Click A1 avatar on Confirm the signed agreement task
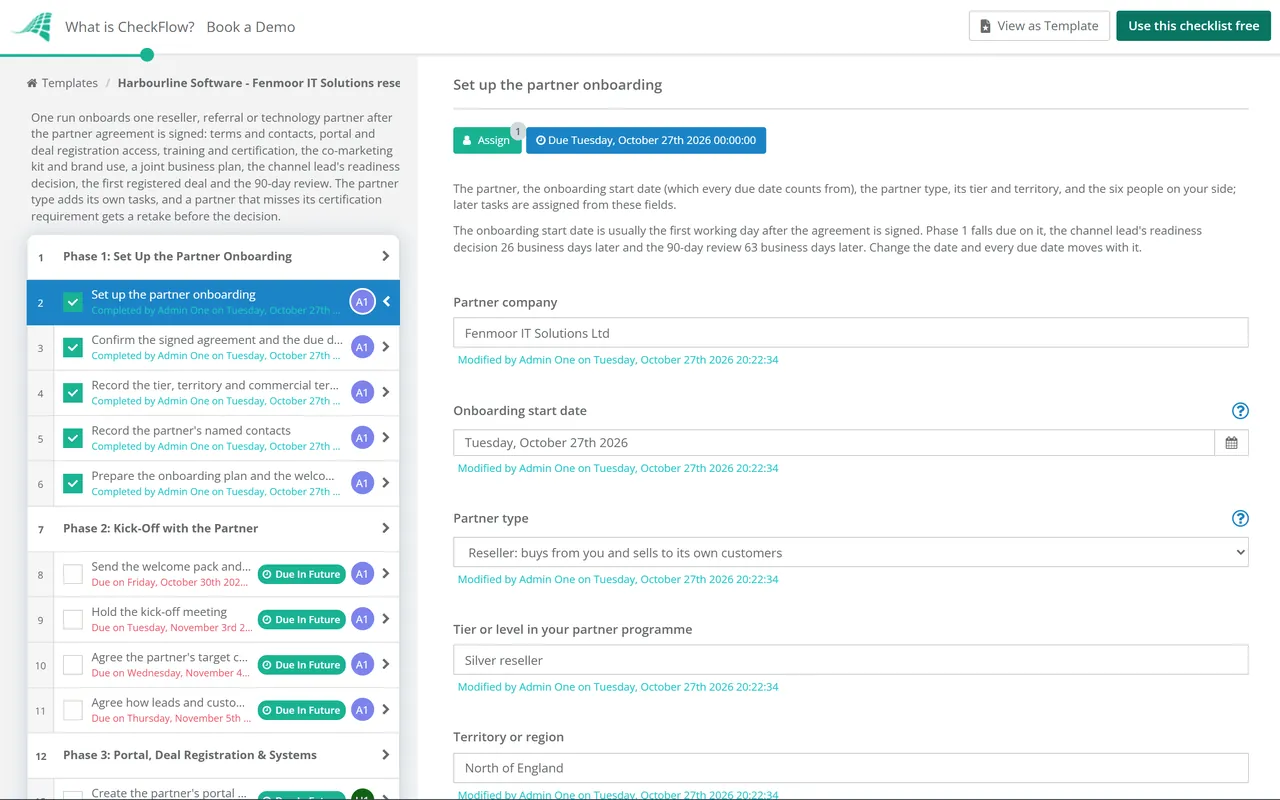The width and height of the screenshot is (1280, 800). [362, 347]
